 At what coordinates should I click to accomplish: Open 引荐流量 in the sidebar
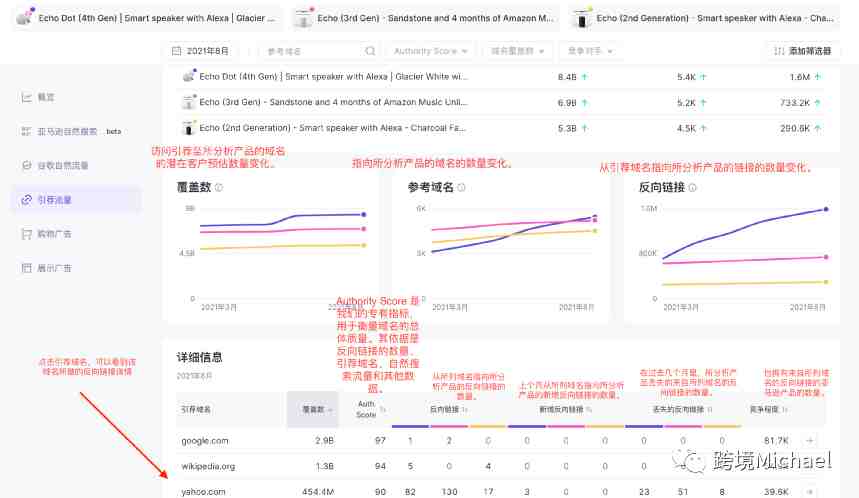[54, 200]
